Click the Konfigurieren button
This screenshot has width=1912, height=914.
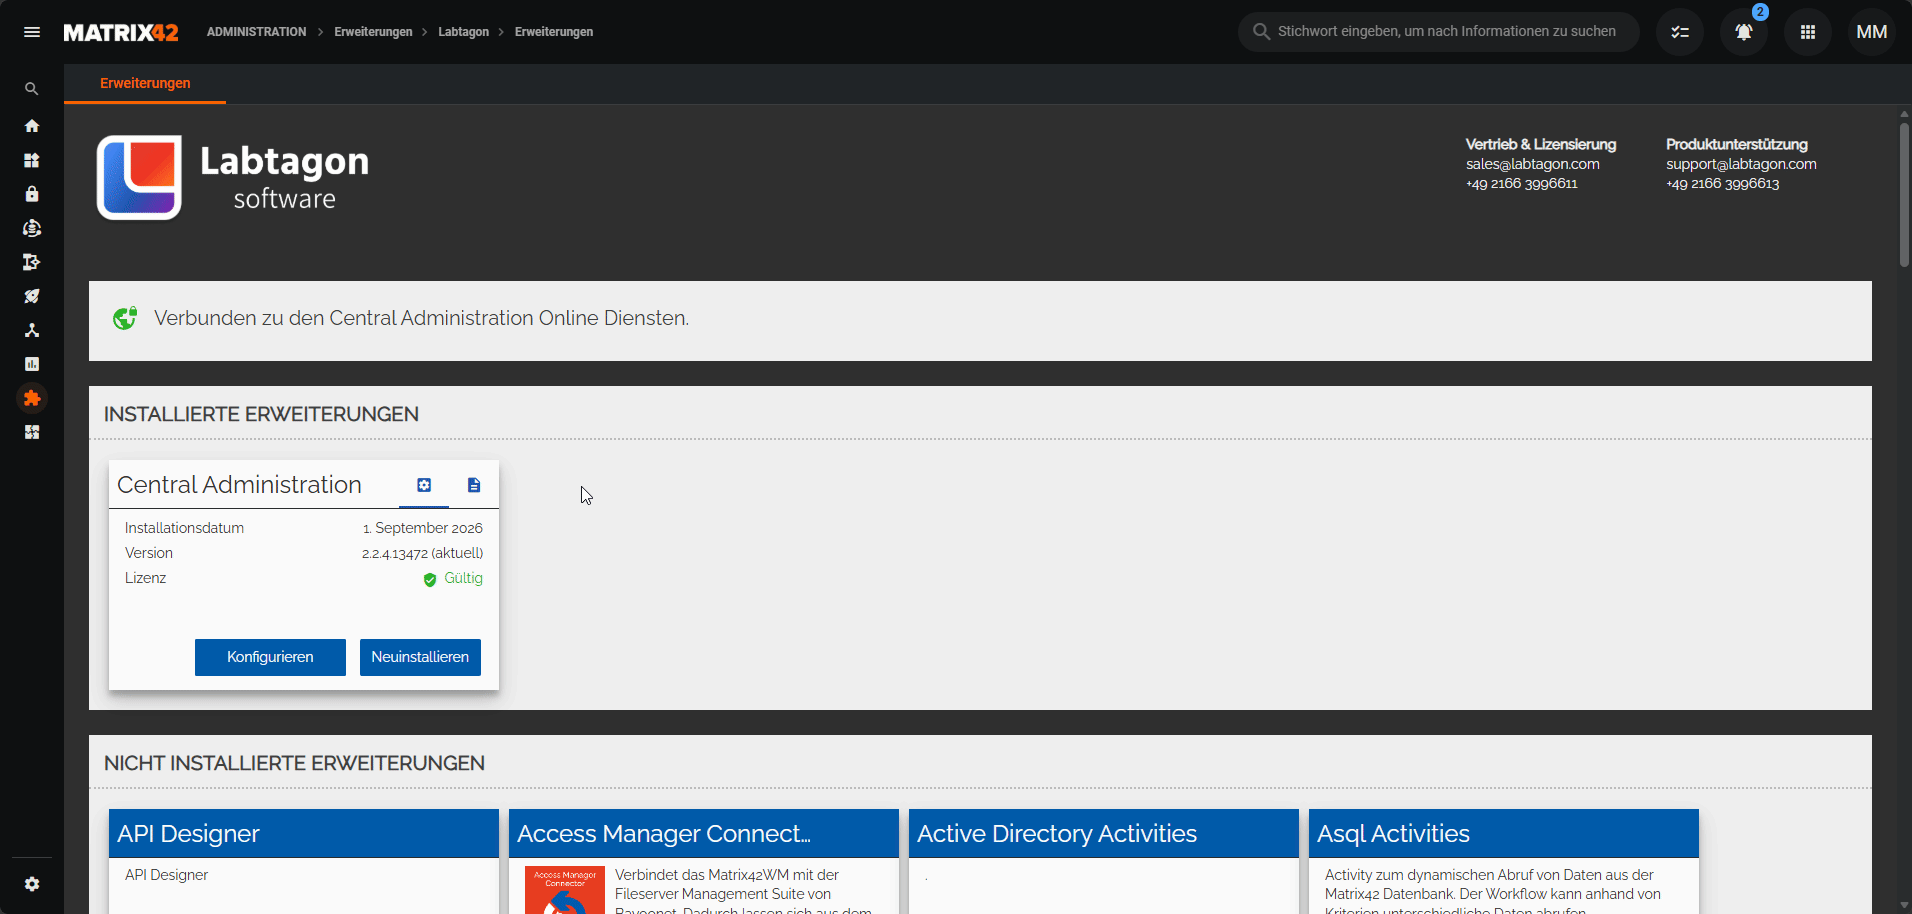270,657
